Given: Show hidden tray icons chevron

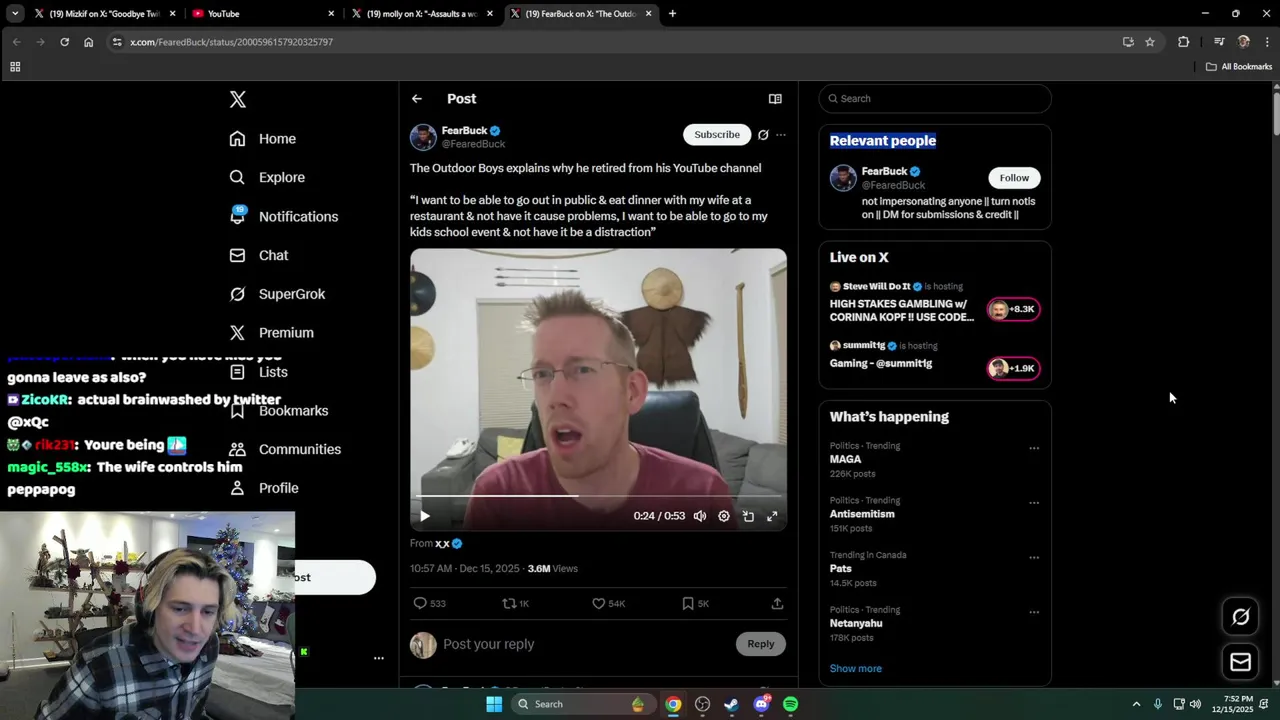Looking at the screenshot, I should click(1136, 704).
